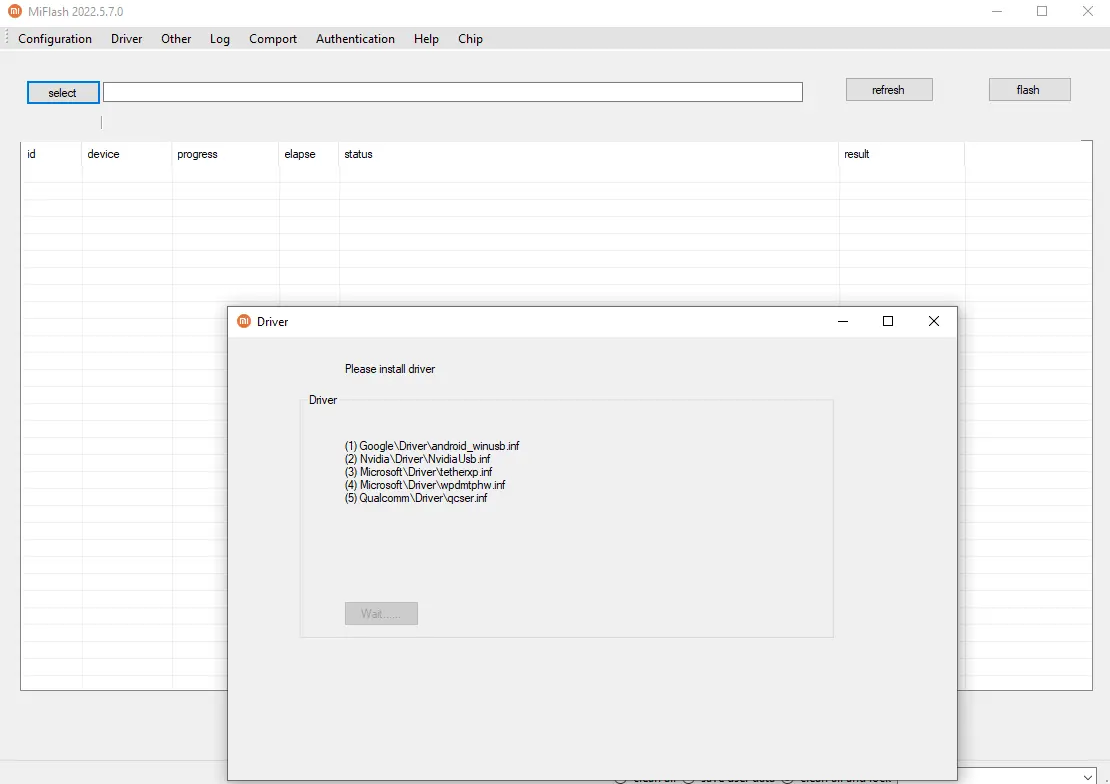Open the Authentication menu
The width and height of the screenshot is (1110, 784).
coord(355,39)
